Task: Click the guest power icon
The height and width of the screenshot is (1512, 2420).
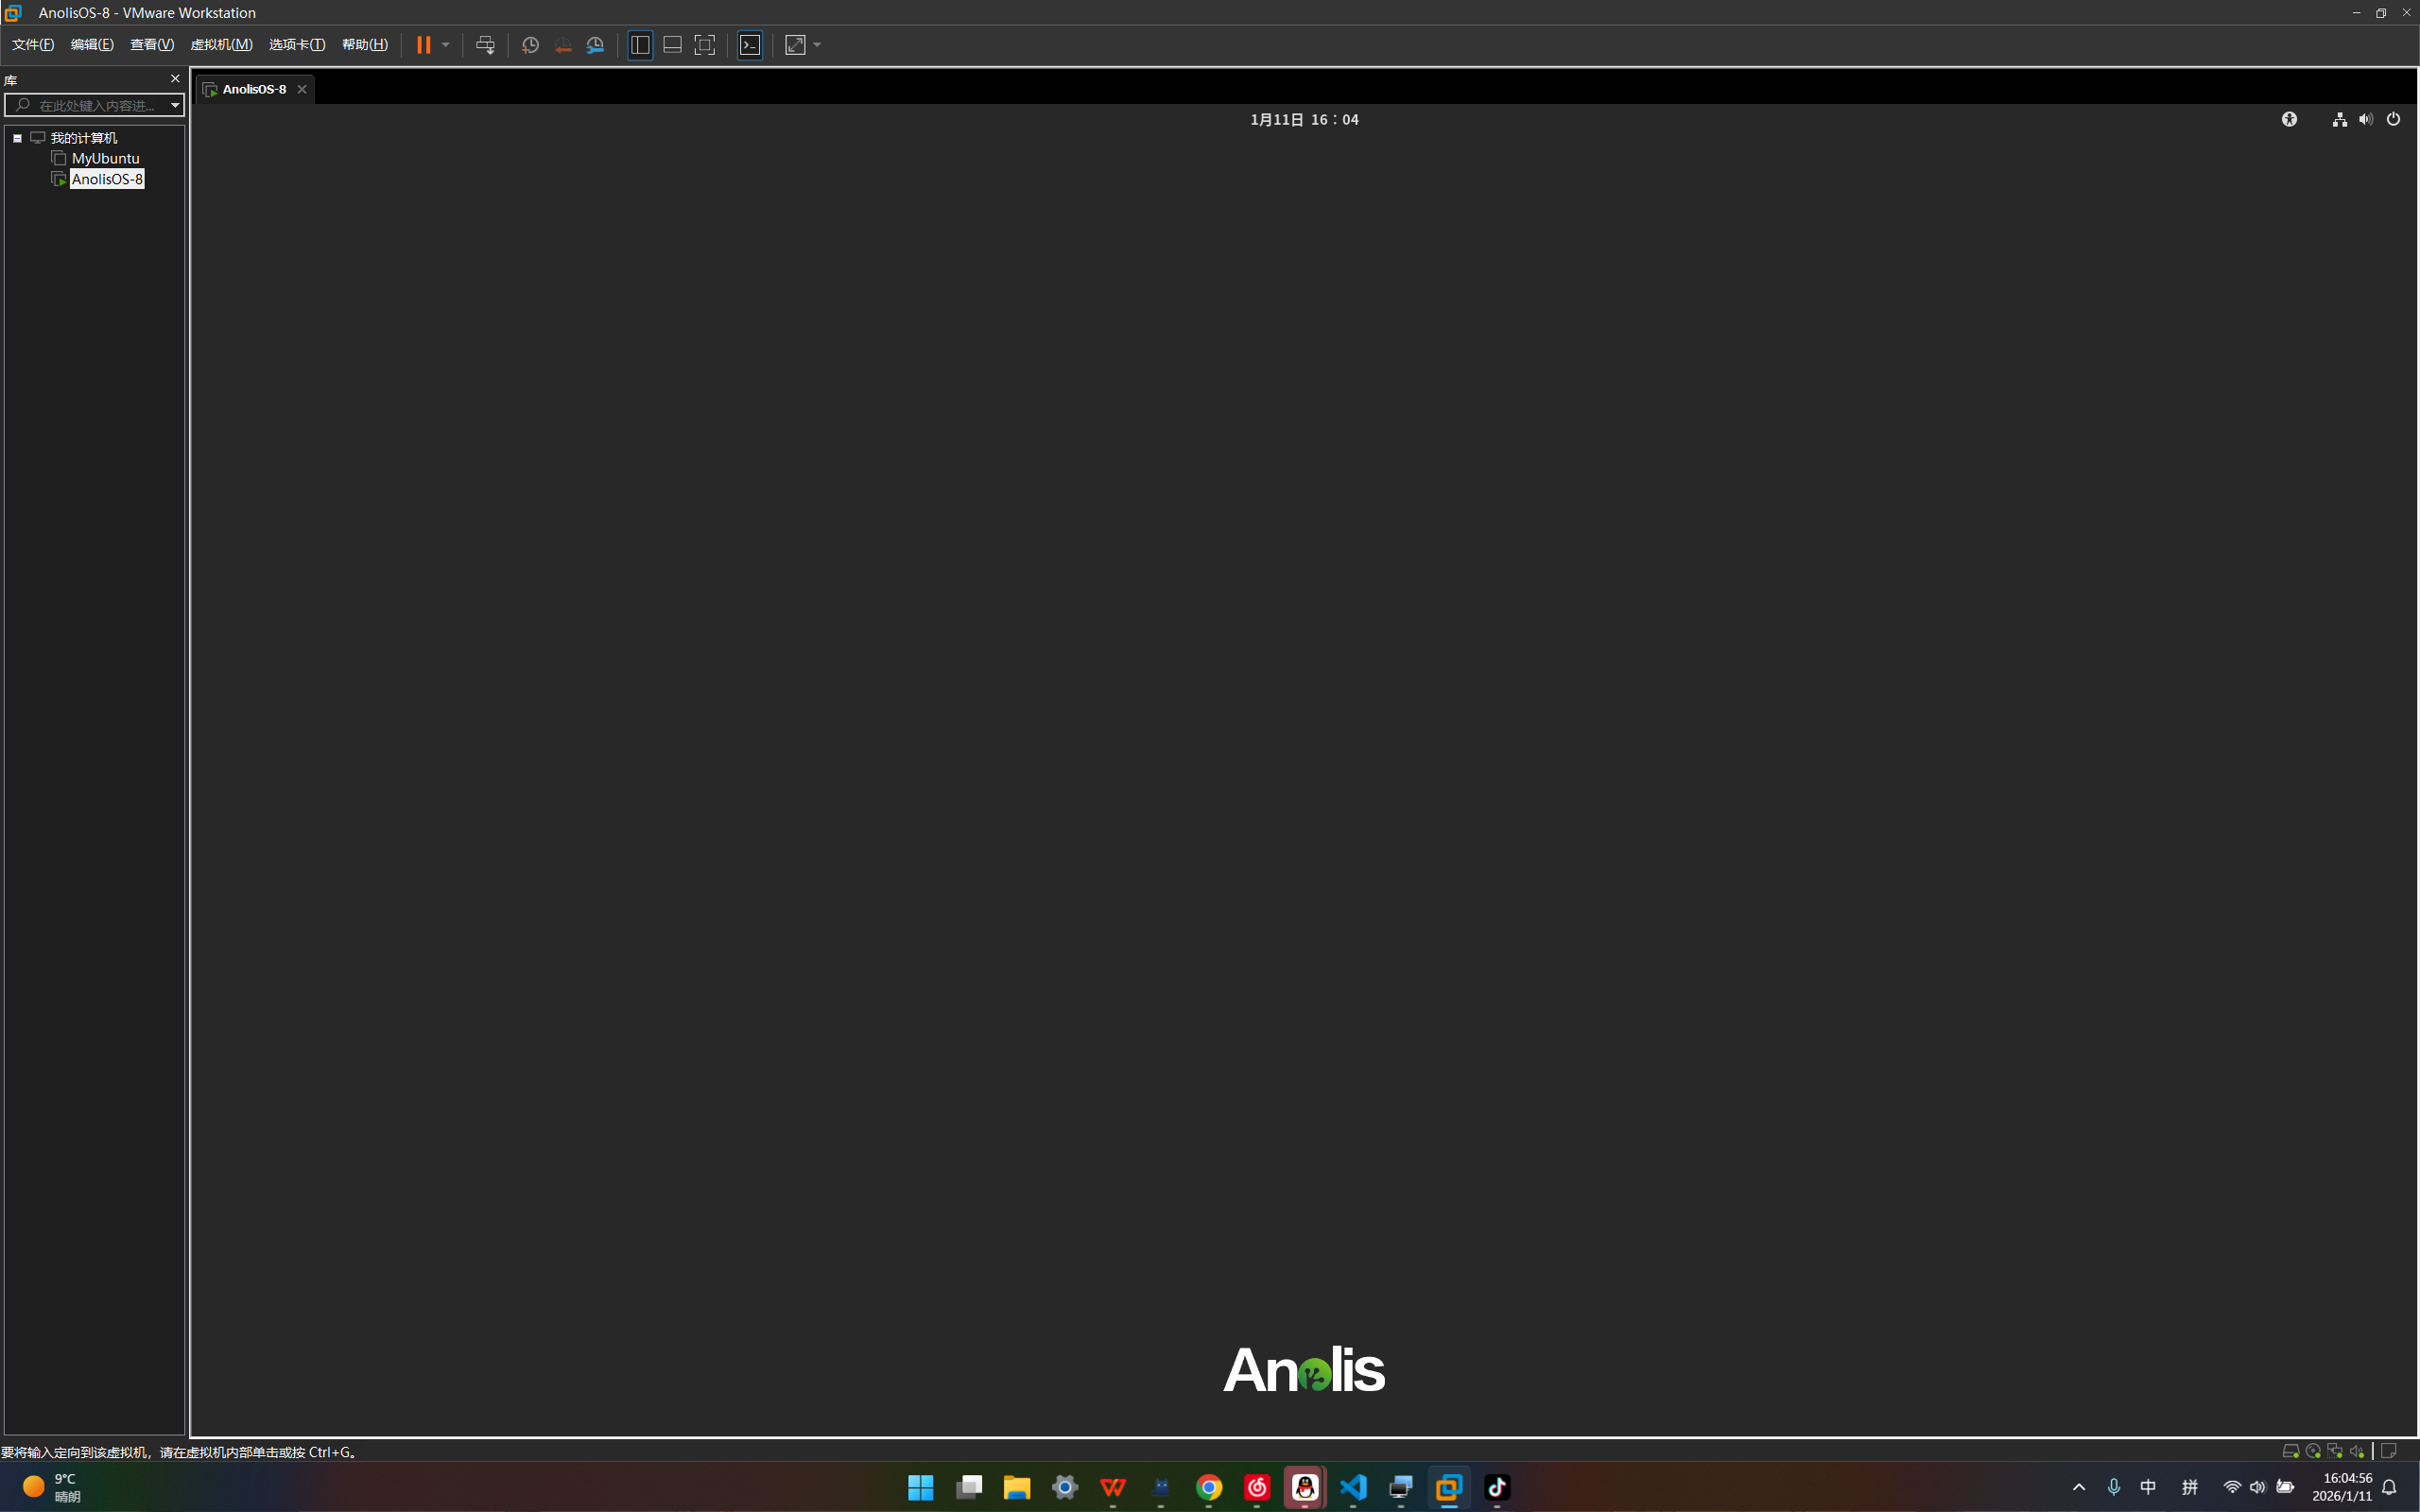Action: 2393,119
